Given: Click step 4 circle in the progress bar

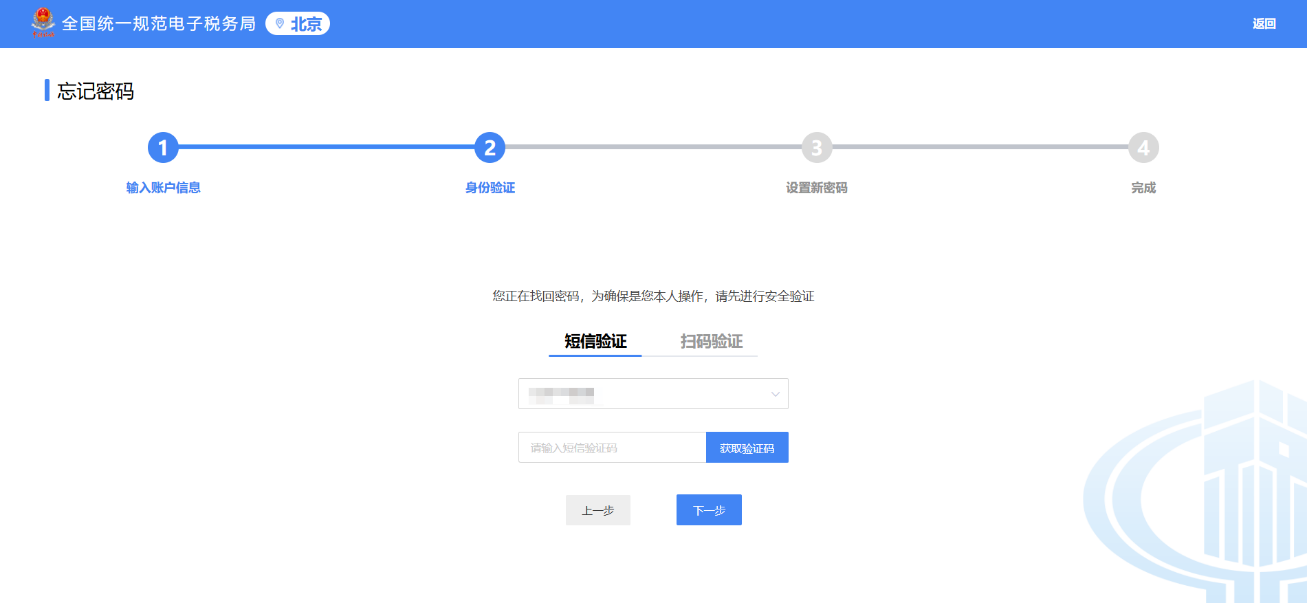Looking at the screenshot, I should click(1143, 148).
